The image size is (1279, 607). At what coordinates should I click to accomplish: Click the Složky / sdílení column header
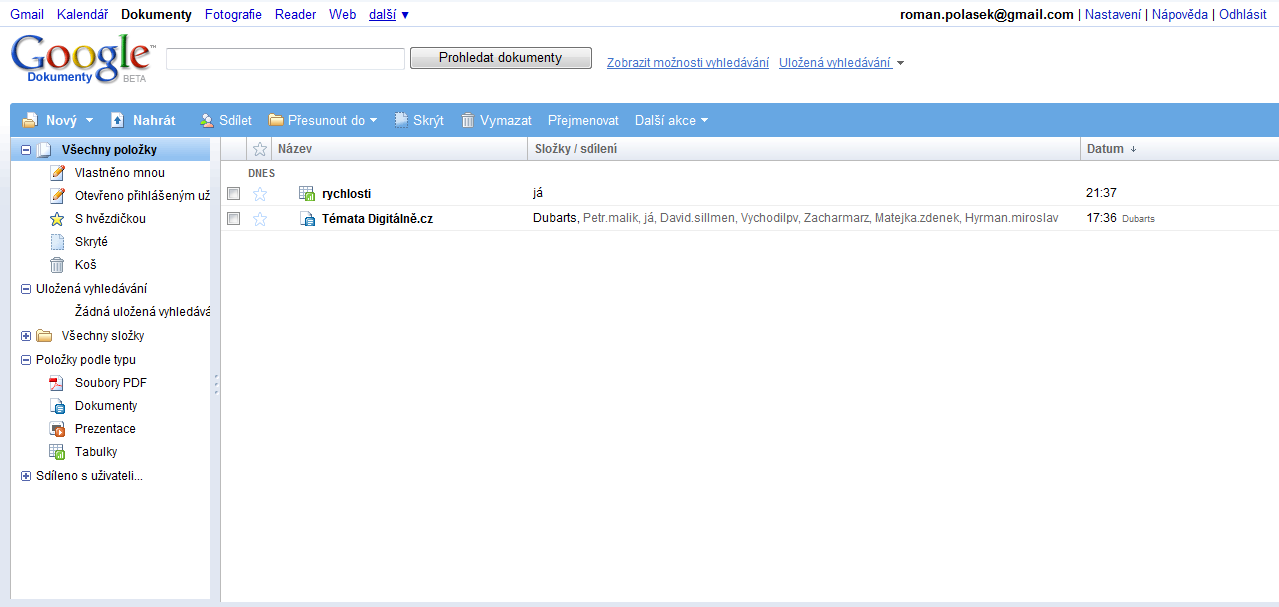click(804, 149)
